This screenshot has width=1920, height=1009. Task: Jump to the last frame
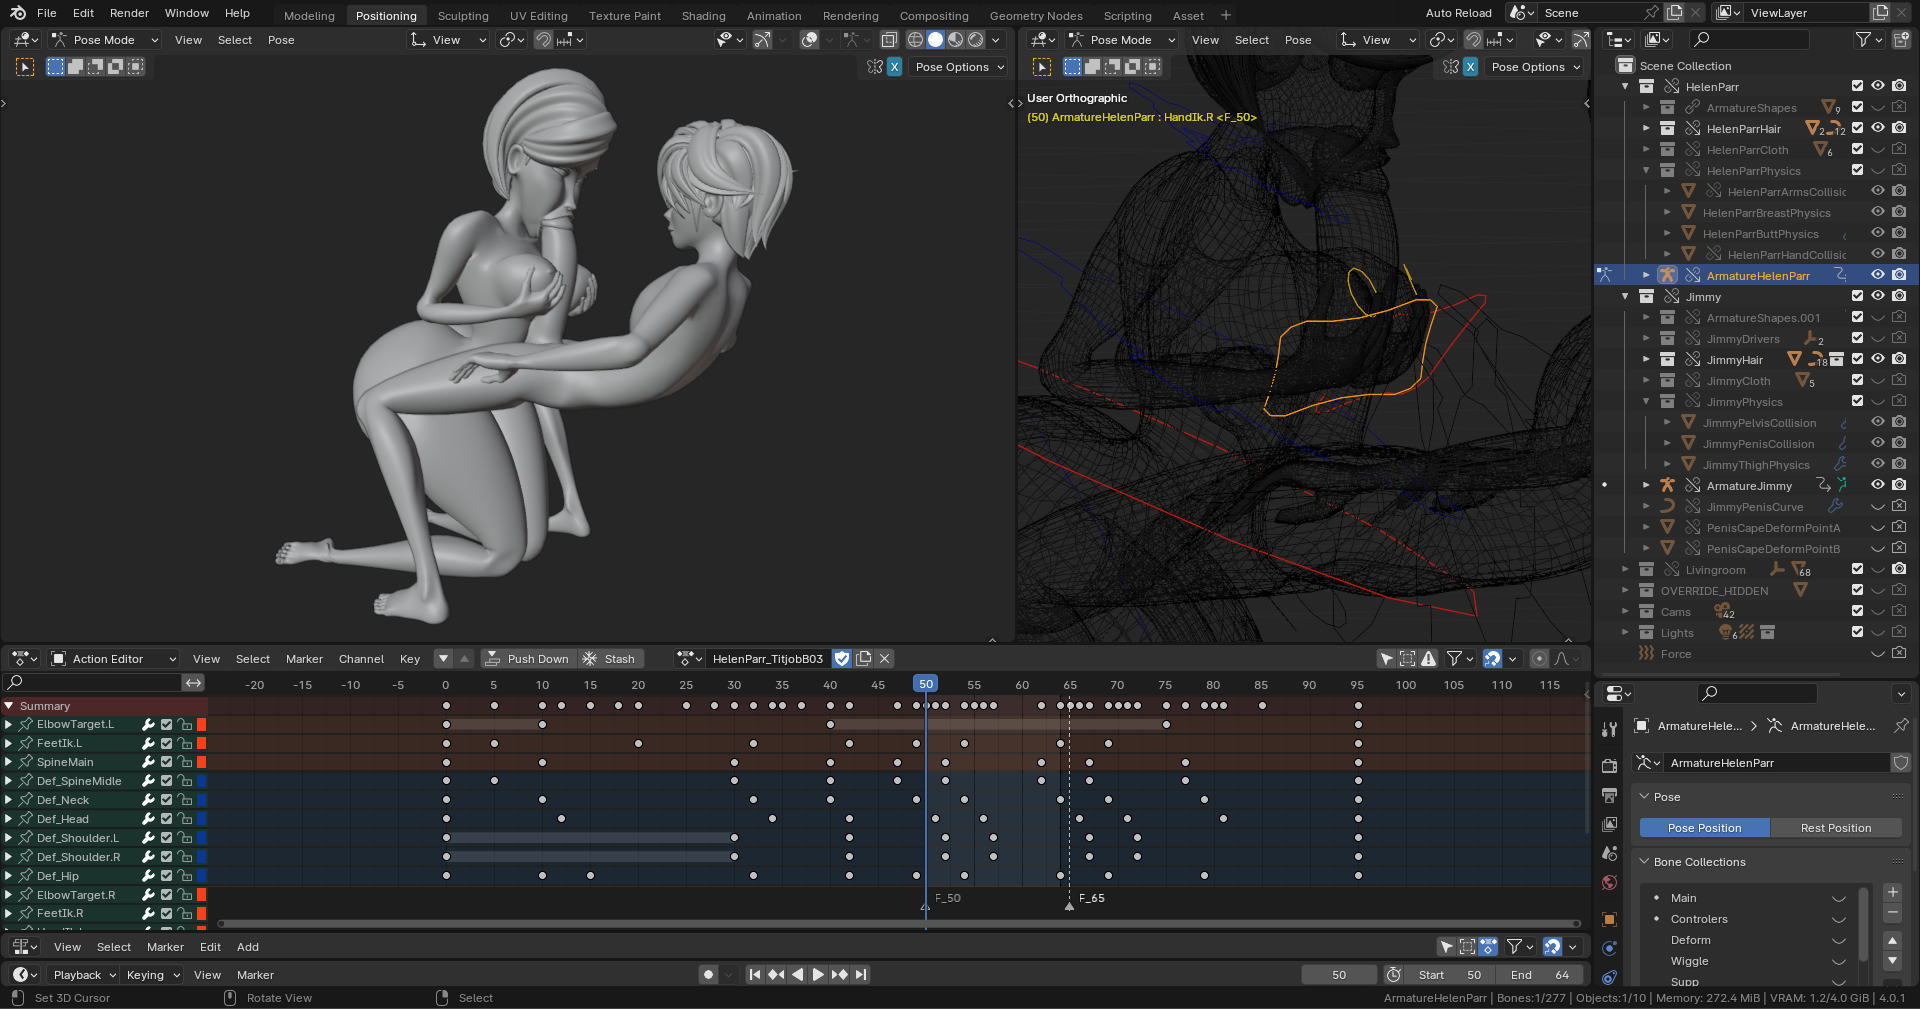coord(861,975)
